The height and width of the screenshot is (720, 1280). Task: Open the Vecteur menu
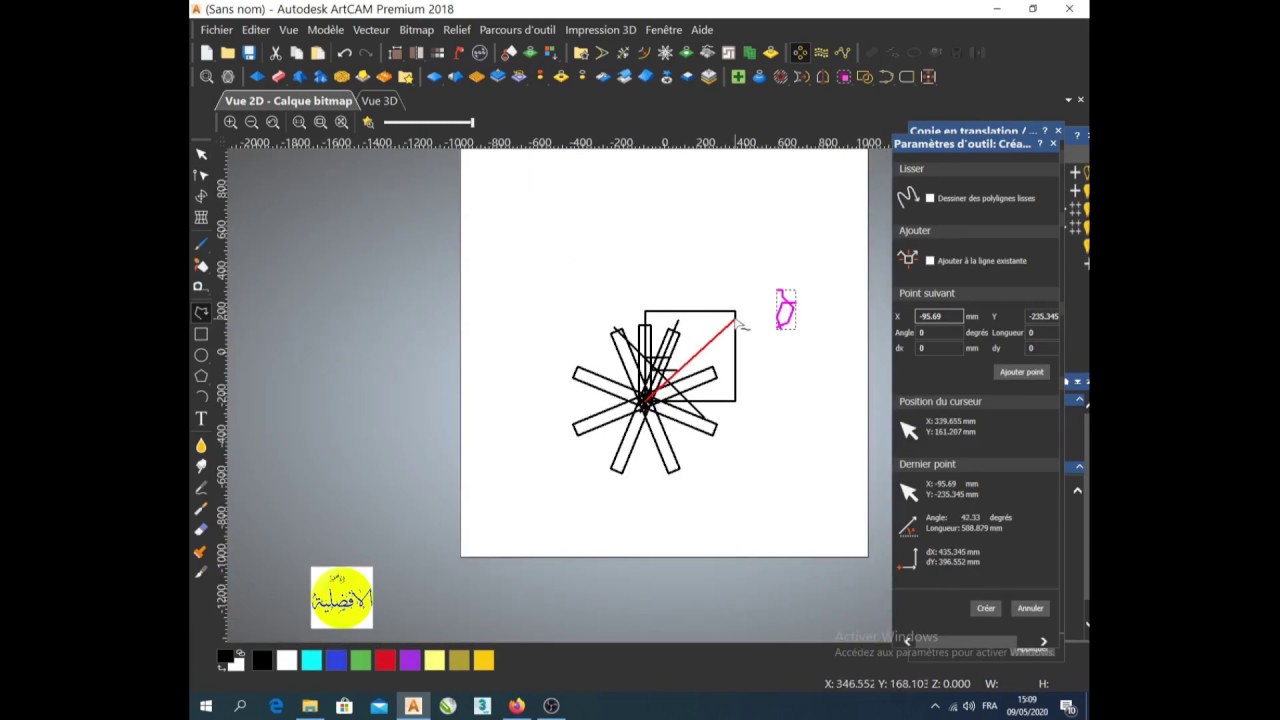coord(371,30)
